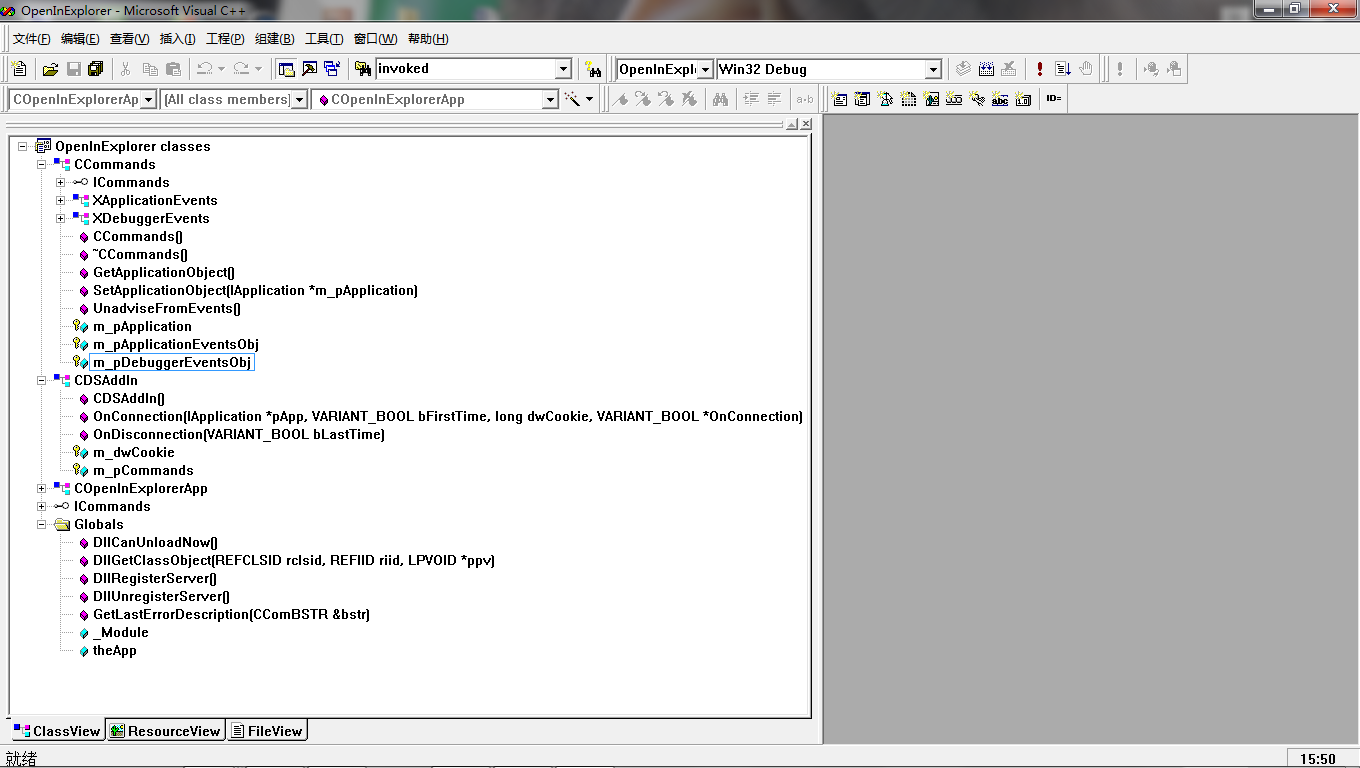Open the All class members filter dropdown
The height and width of the screenshot is (768, 1360).
click(x=298, y=100)
